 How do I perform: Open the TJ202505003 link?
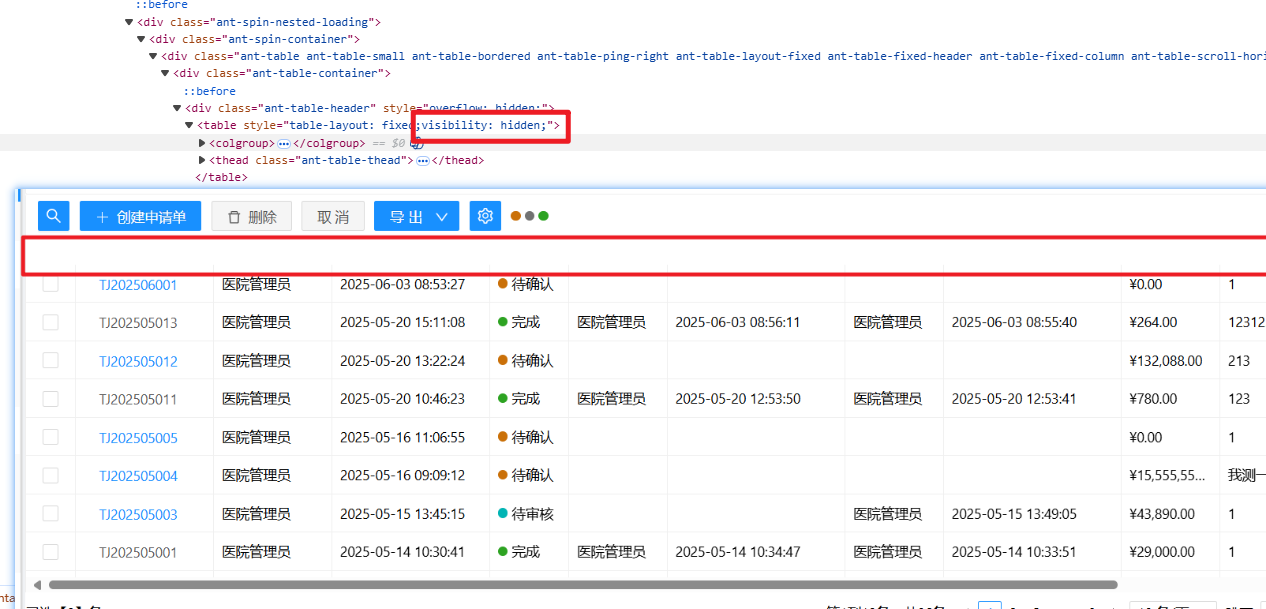[138, 514]
